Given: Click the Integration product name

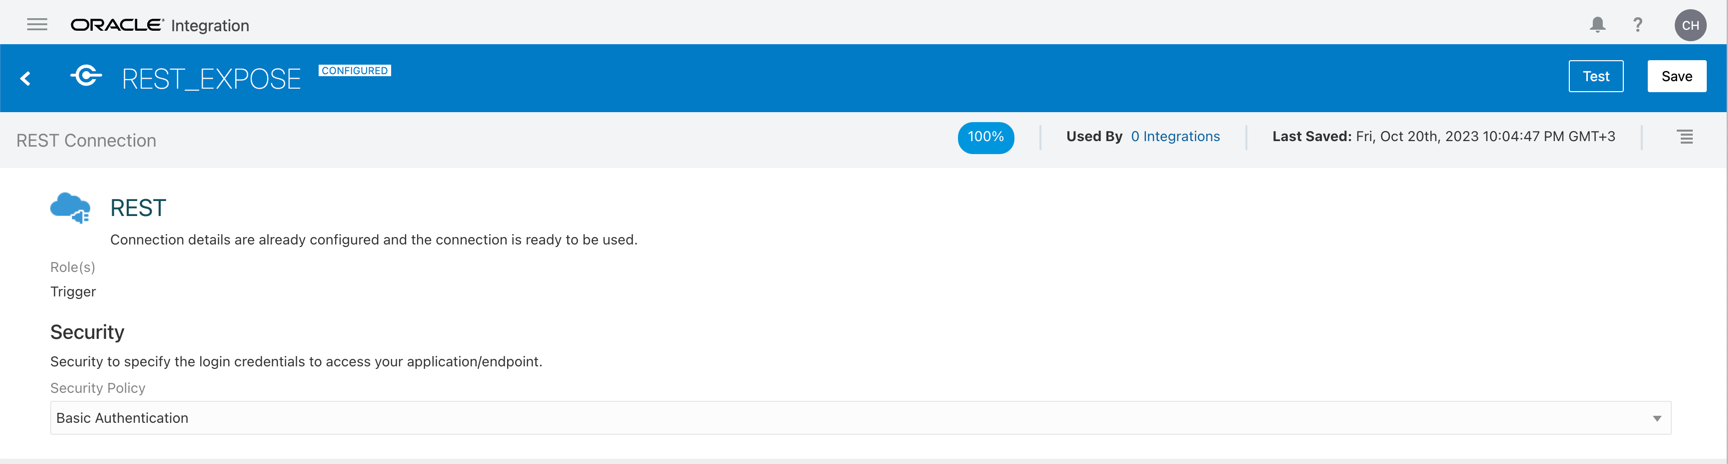Looking at the screenshot, I should (210, 26).
